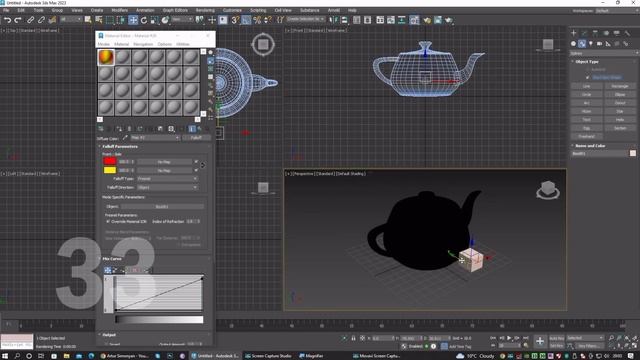Viewport: 640px width, 360px height.
Task: Open the Falloff Type dropdown
Action: click(167, 179)
